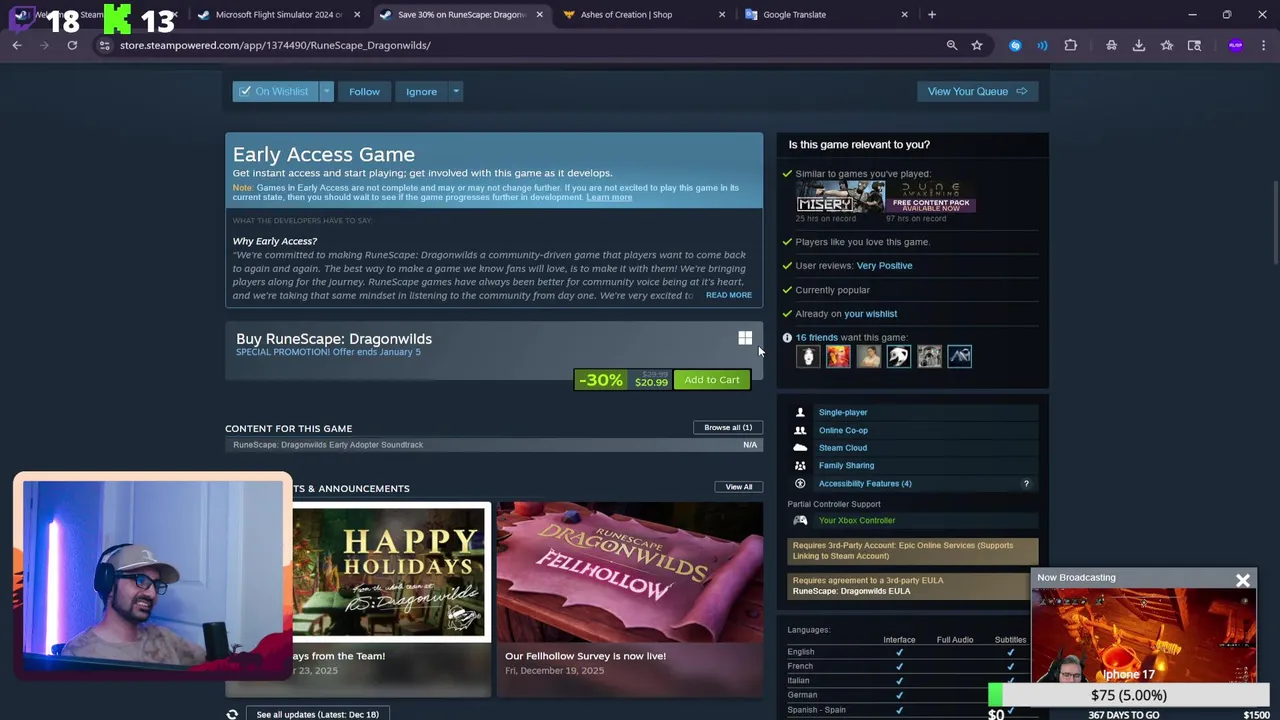Screen dimensions: 1280x720
Task: Open the Online Co-op category link
Action: pos(843,430)
